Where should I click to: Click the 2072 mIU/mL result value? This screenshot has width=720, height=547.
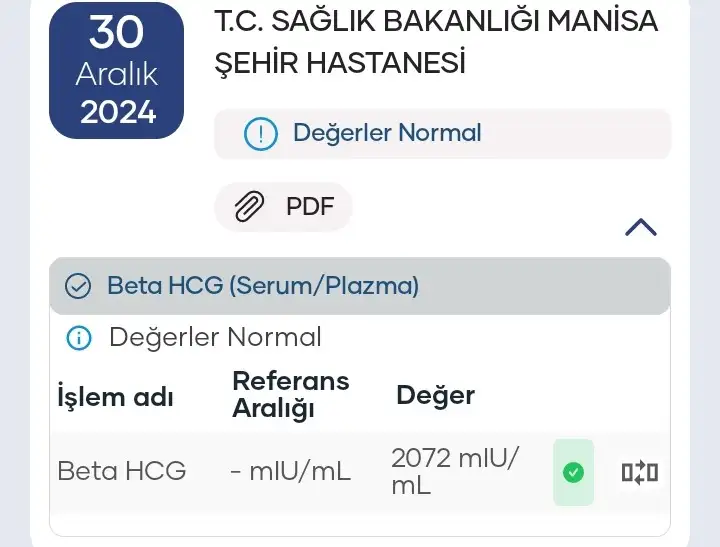tap(455, 471)
